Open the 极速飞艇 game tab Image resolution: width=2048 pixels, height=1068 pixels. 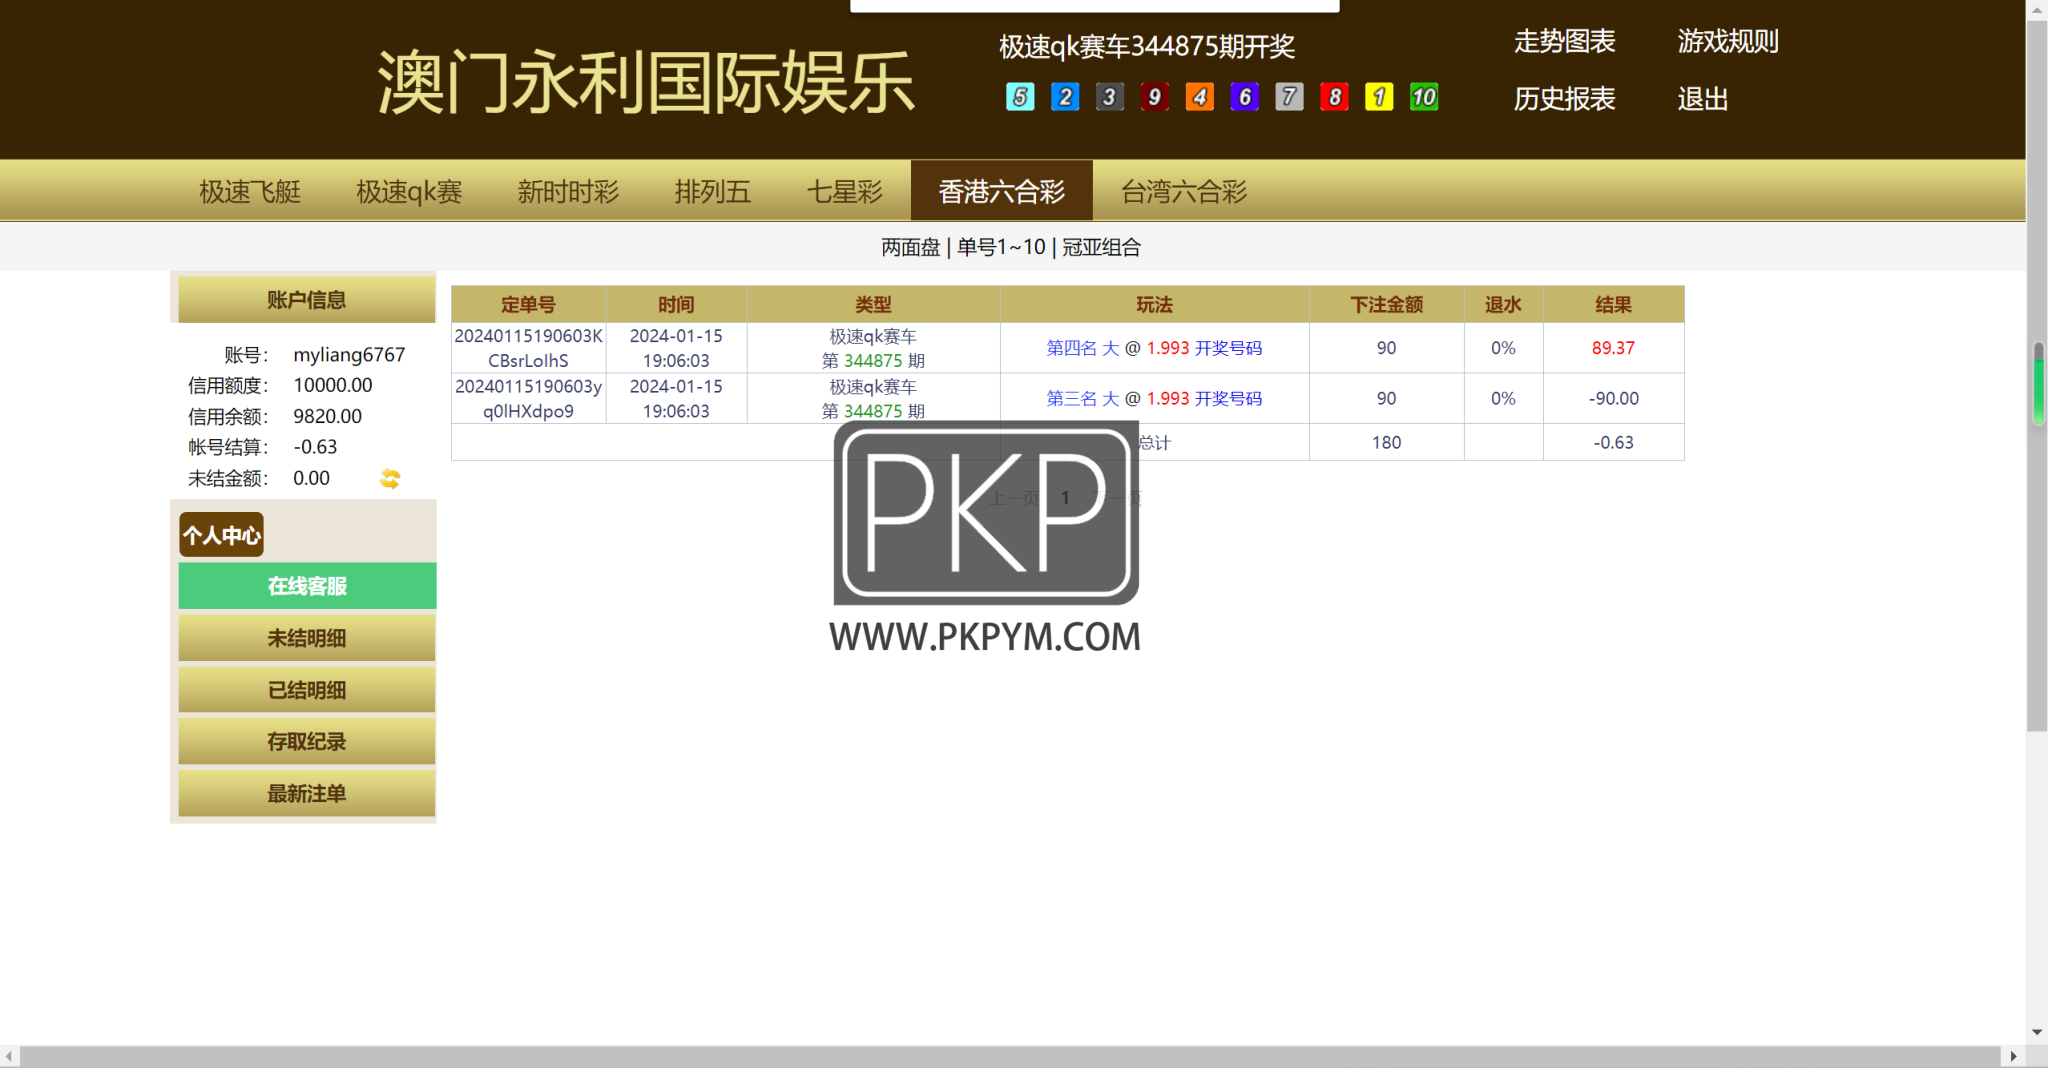pos(250,191)
